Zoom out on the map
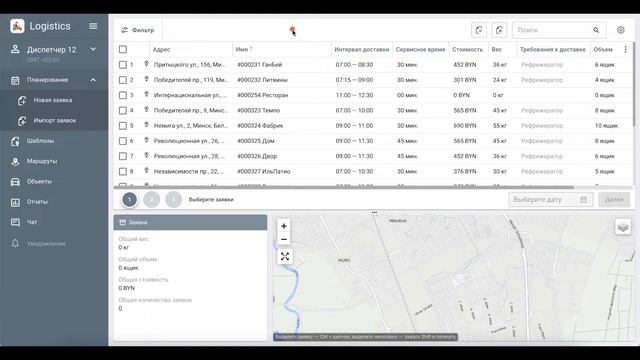The width and height of the screenshot is (640, 360). pyautogui.click(x=284, y=239)
